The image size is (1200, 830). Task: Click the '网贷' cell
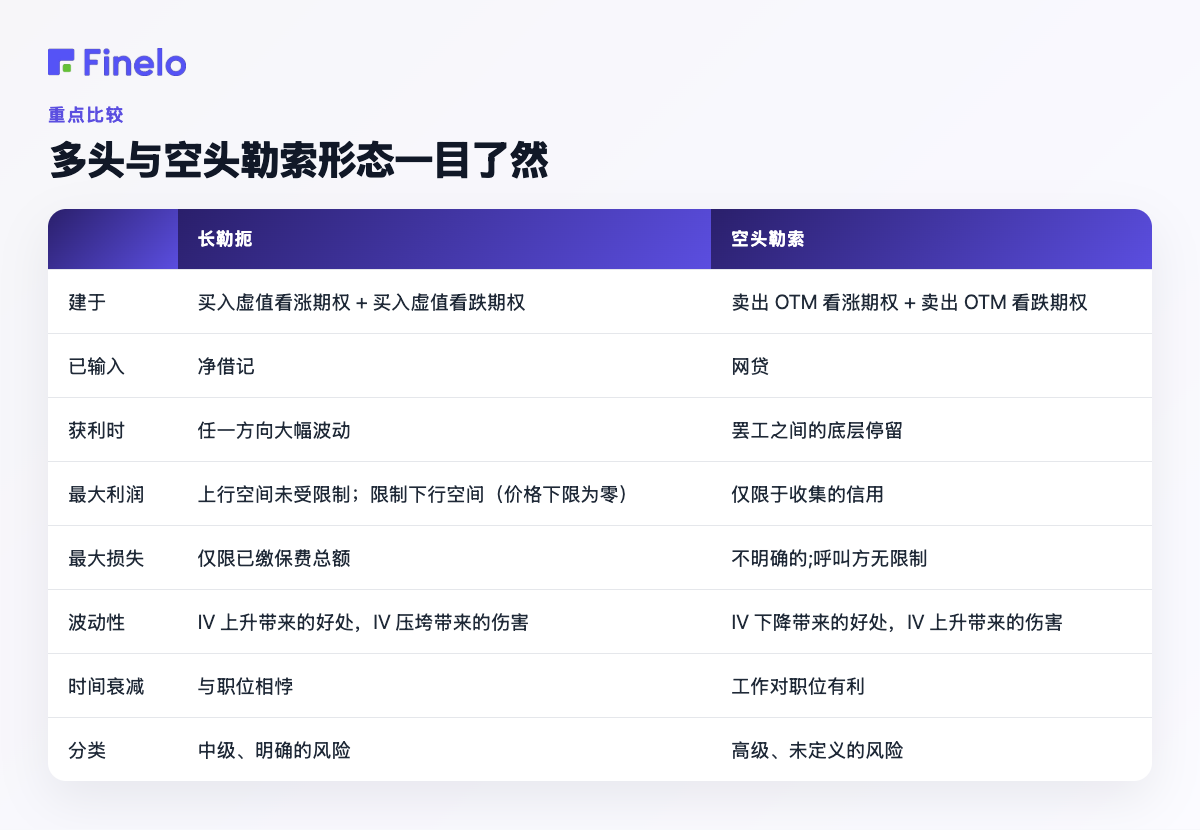coord(750,366)
